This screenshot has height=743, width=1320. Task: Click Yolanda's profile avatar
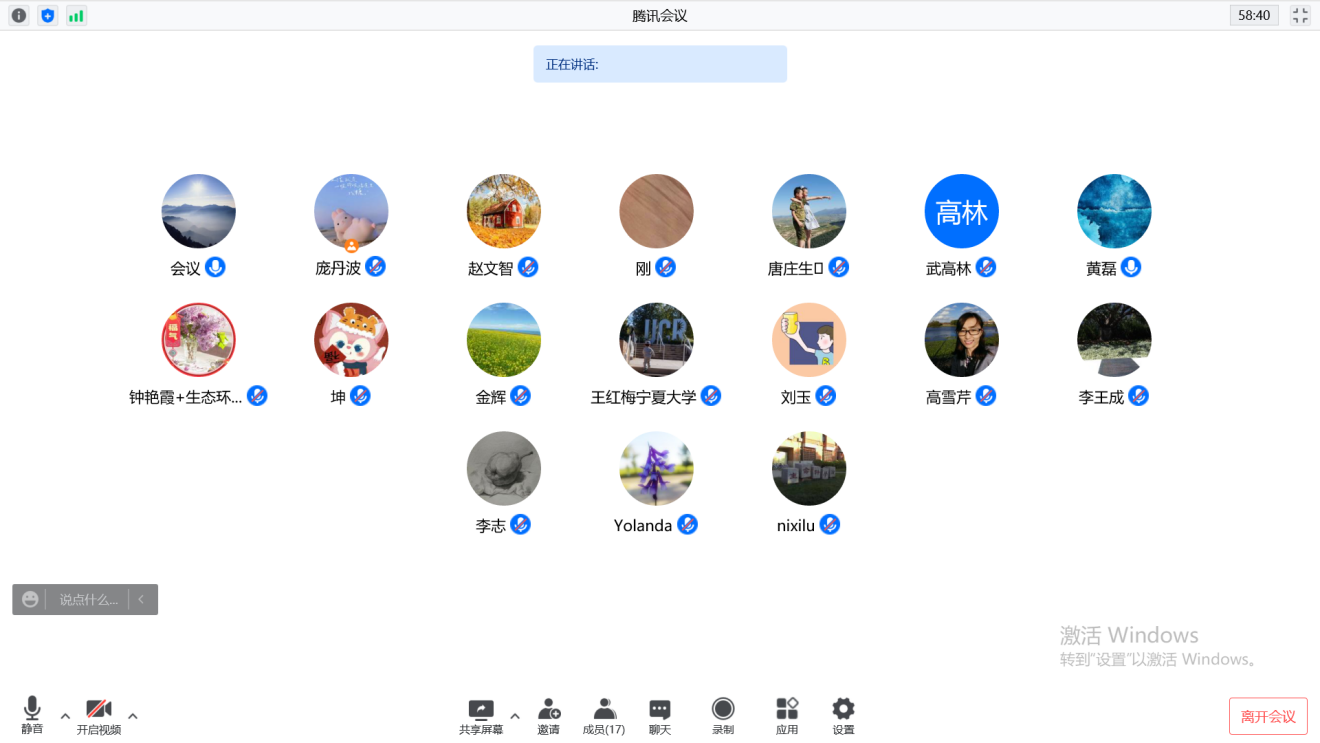(656, 468)
